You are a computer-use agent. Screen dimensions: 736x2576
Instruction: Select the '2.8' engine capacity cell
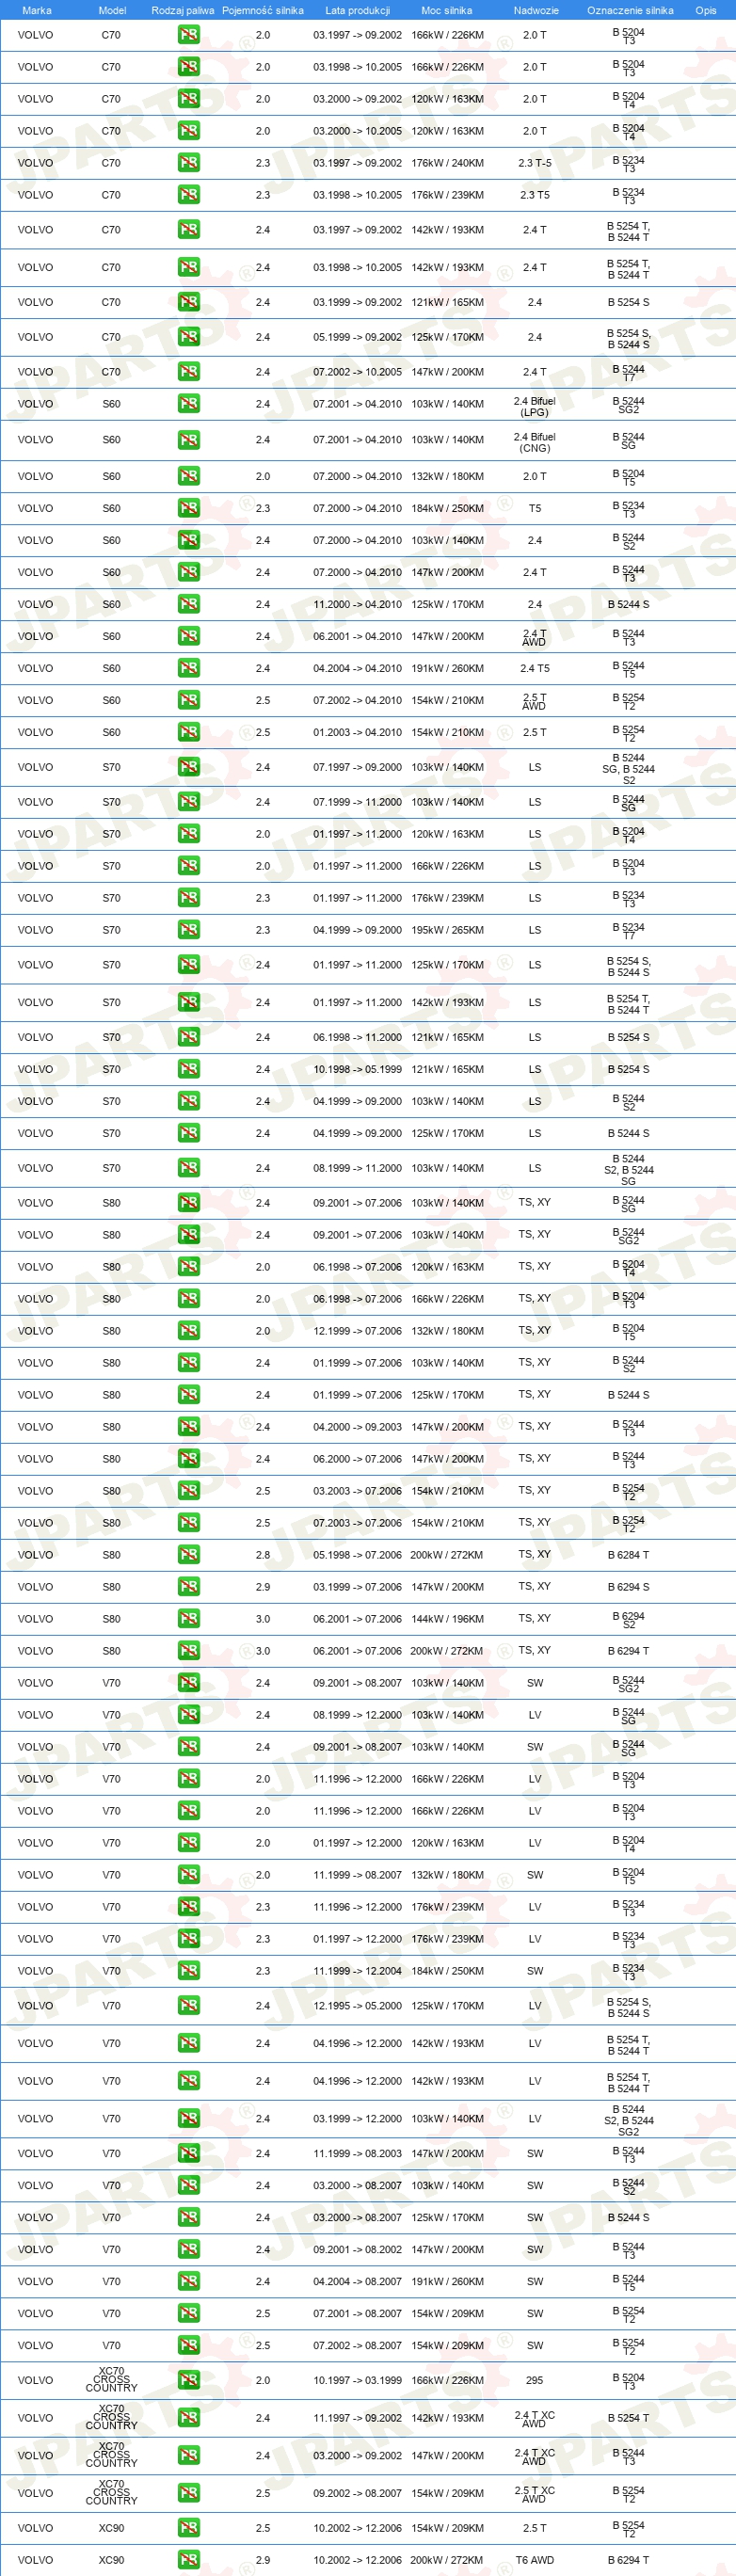tap(262, 1555)
